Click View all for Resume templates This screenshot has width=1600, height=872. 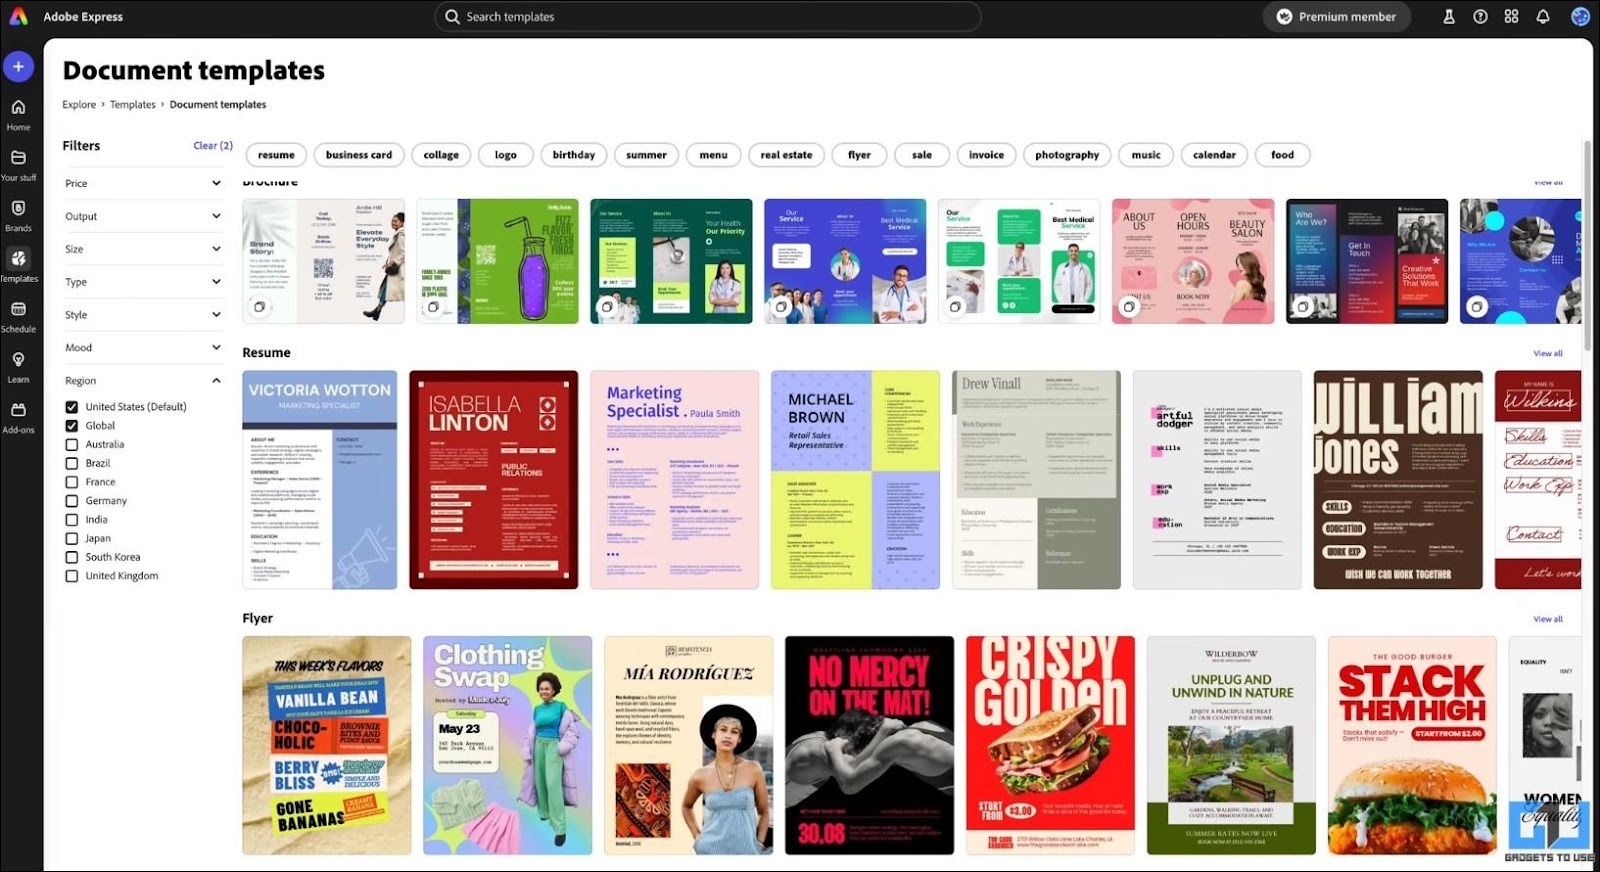tap(1547, 353)
